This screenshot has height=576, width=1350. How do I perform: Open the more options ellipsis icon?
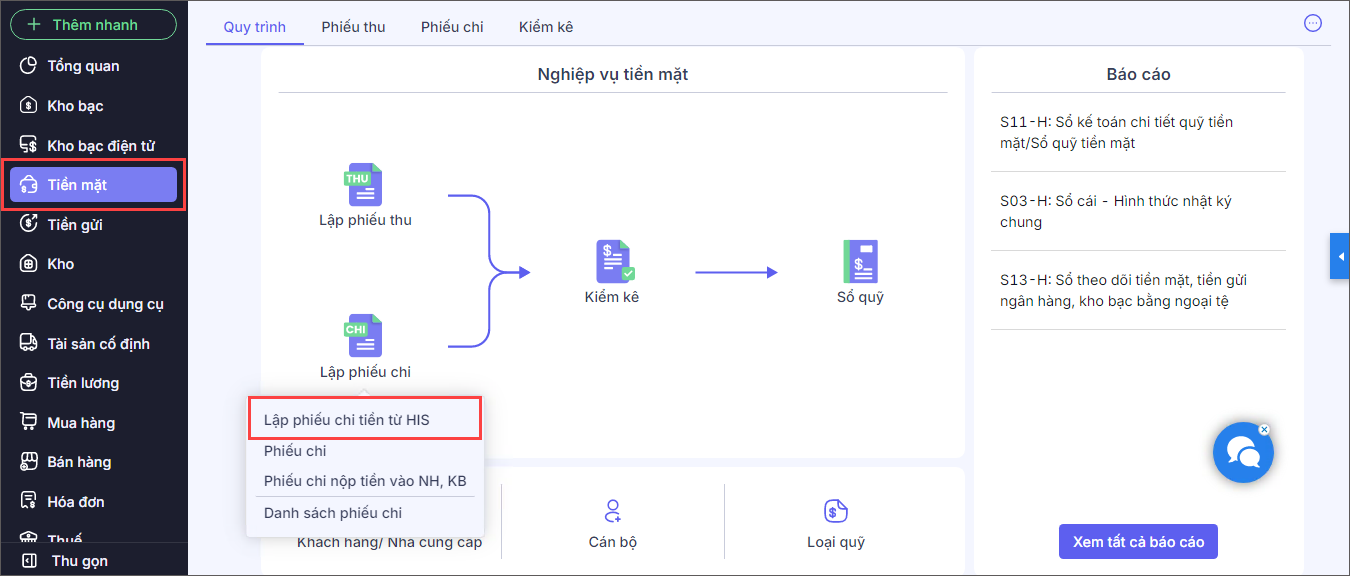point(1314,23)
